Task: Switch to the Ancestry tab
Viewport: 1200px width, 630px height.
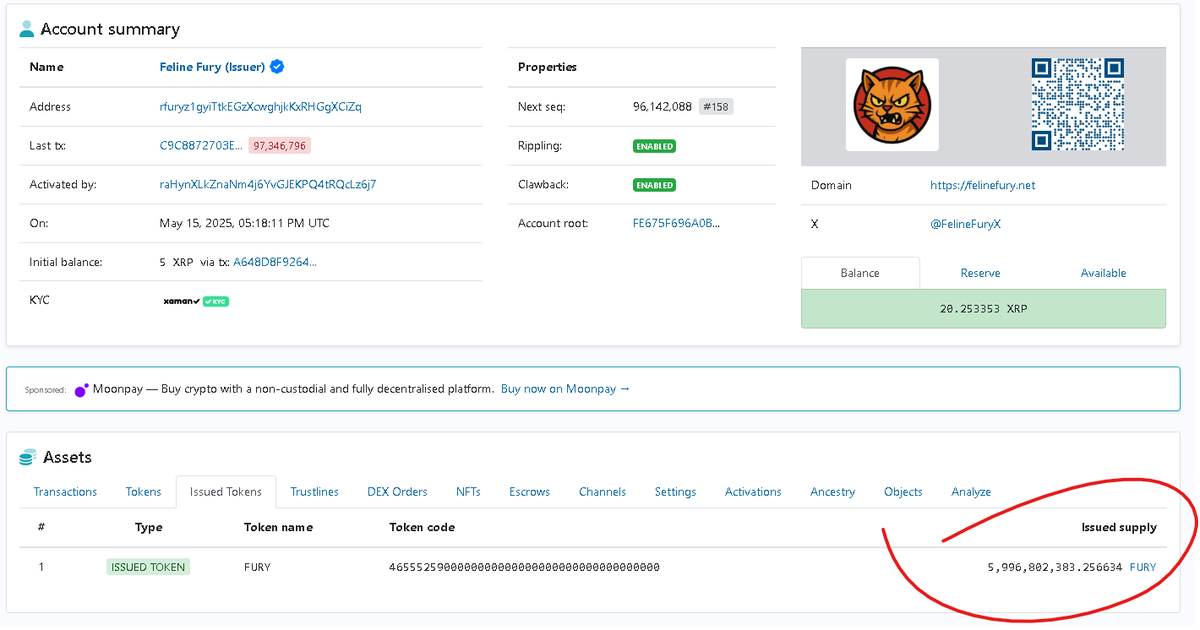Action: pyautogui.click(x=832, y=492)
